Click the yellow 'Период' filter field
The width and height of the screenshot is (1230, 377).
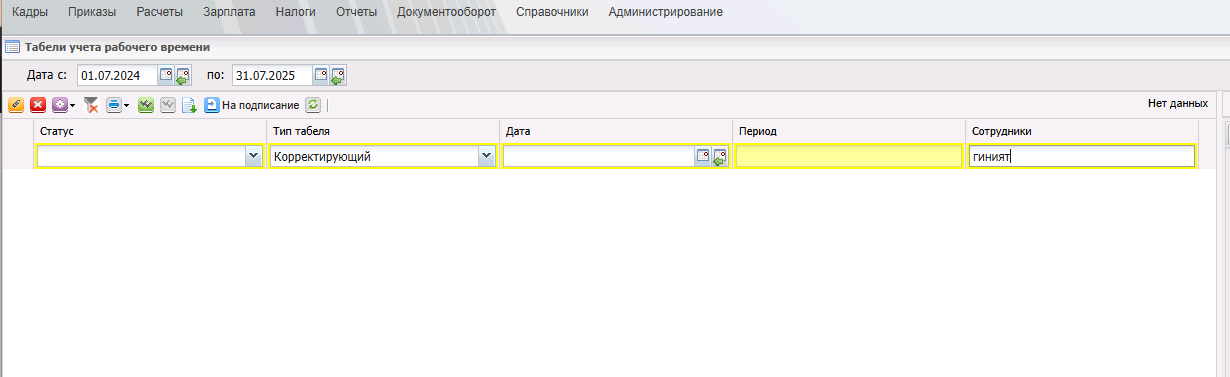click(x=848, y=156)
